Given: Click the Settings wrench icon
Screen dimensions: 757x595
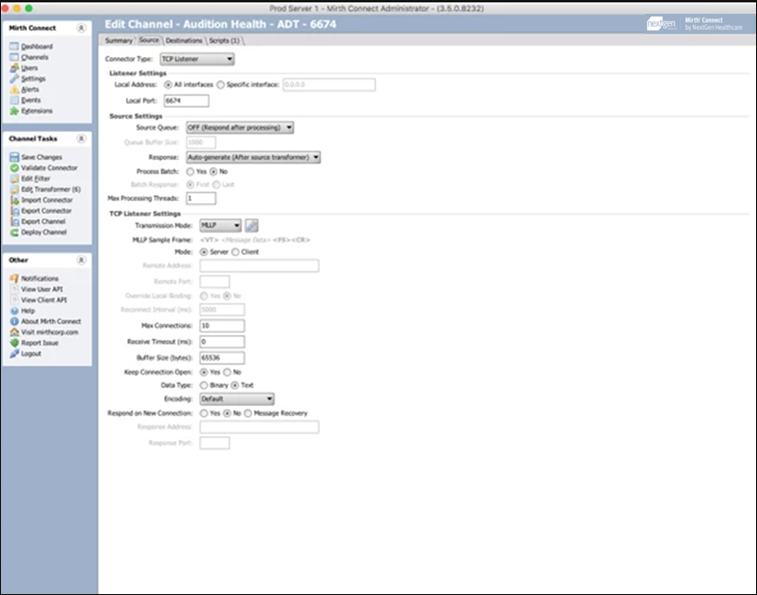Looking at the screenshot, I should click(x=14, y=78).
